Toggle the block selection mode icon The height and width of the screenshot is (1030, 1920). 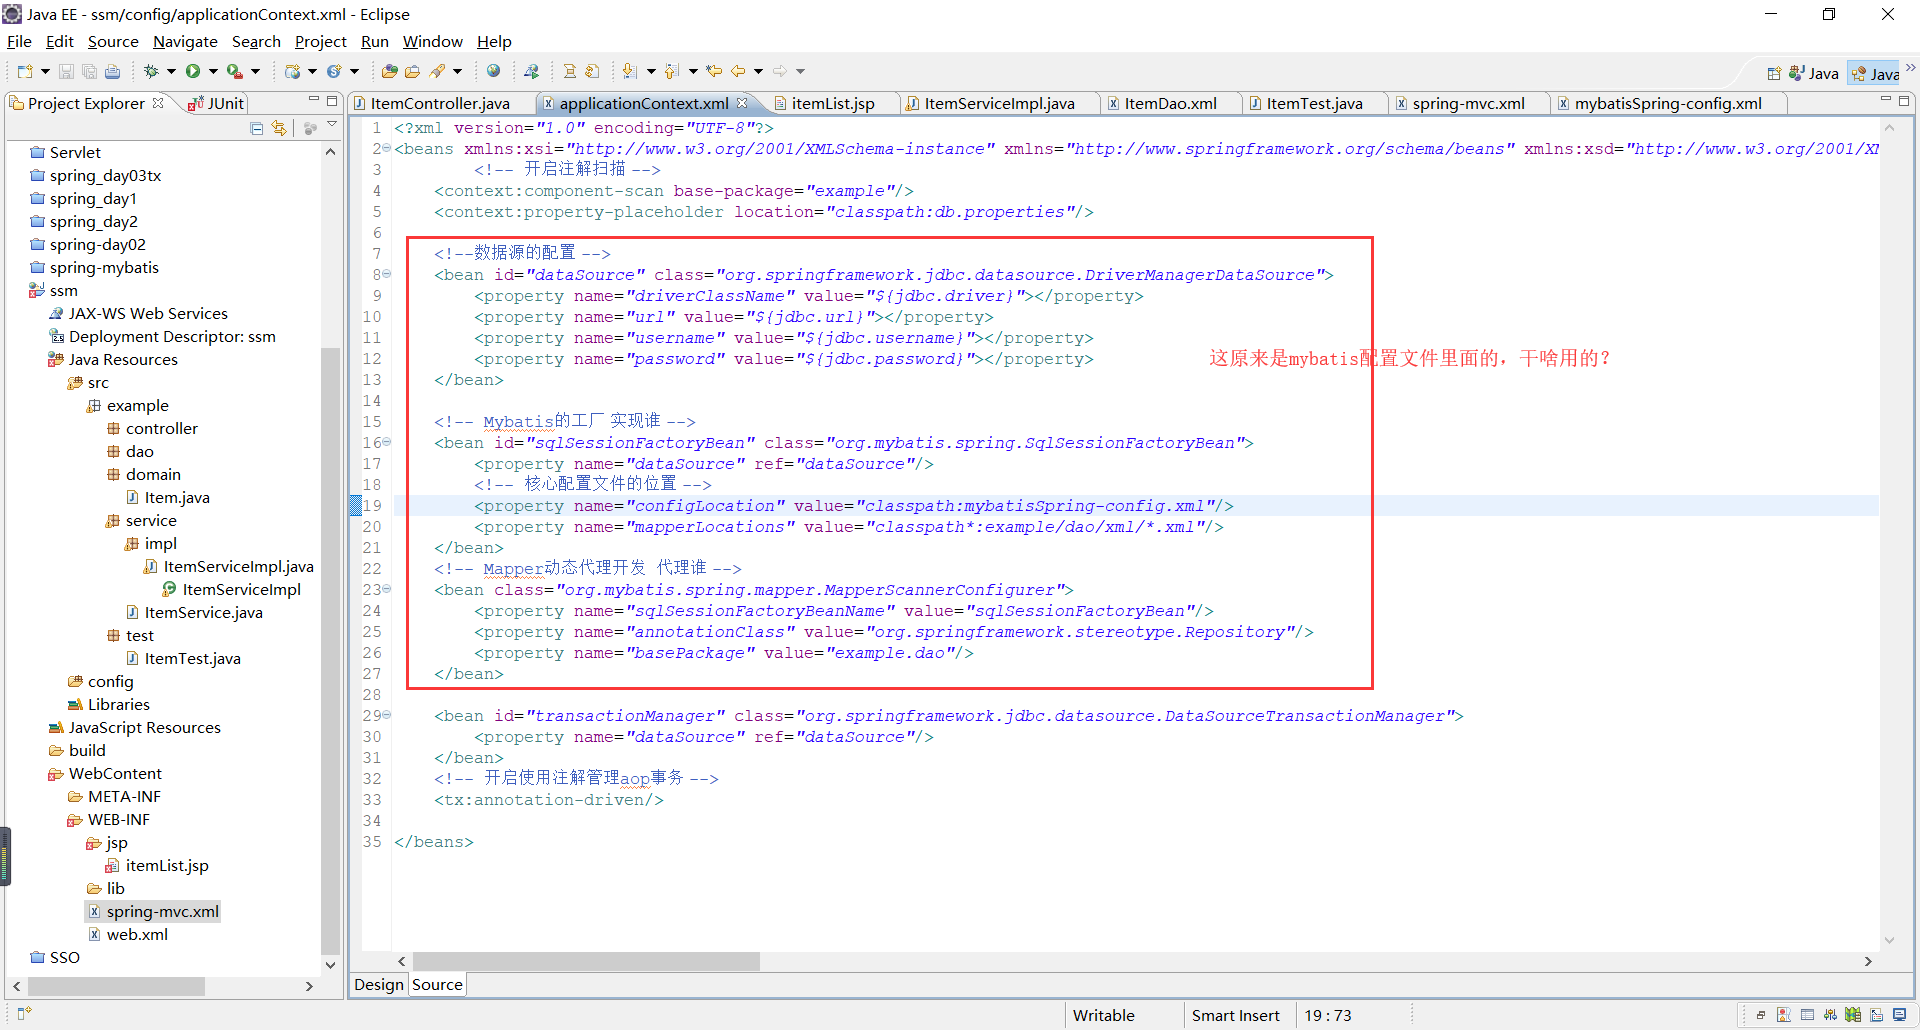pyautogui.click(x=592, y=71)
